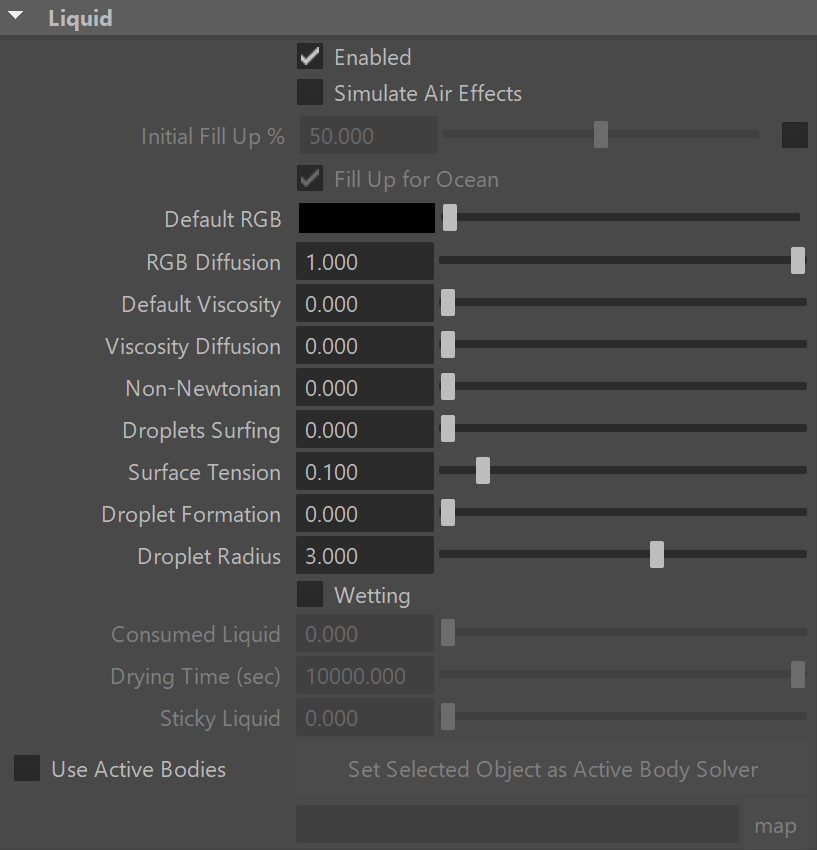Click the Droplet Radius slider handle
The height and width of the screenshot is (850, 817).
click(x=657, y=555)
